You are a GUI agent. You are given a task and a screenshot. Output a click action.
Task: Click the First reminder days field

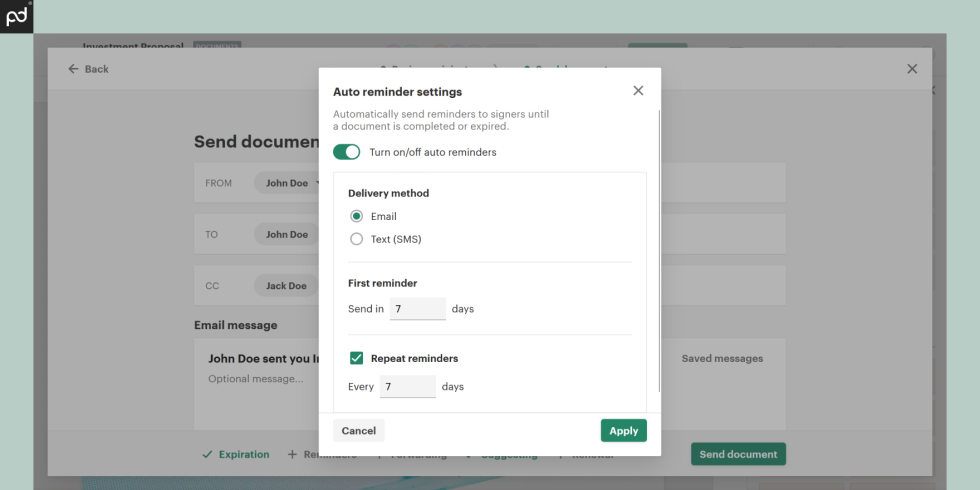point(417,309)
